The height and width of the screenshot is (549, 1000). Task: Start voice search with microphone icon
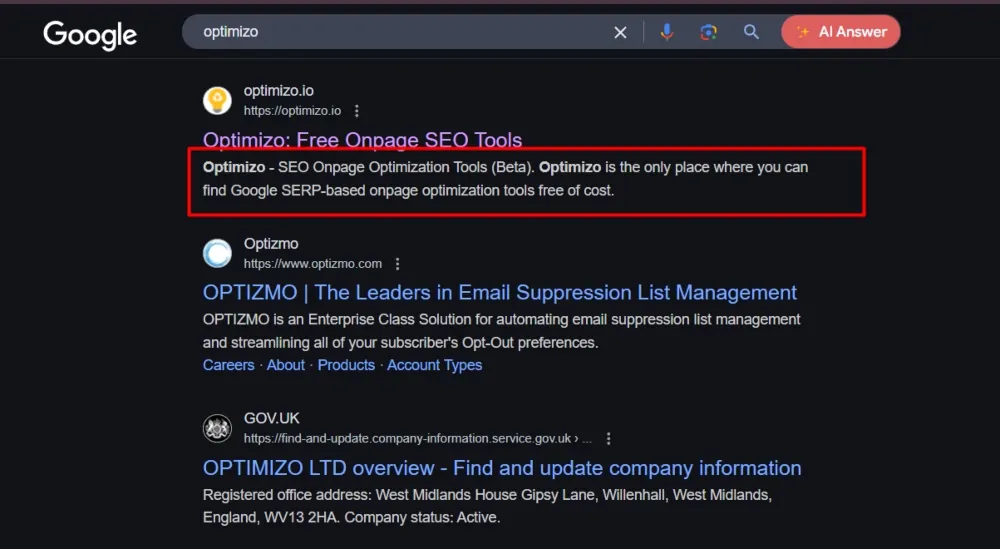667,32
